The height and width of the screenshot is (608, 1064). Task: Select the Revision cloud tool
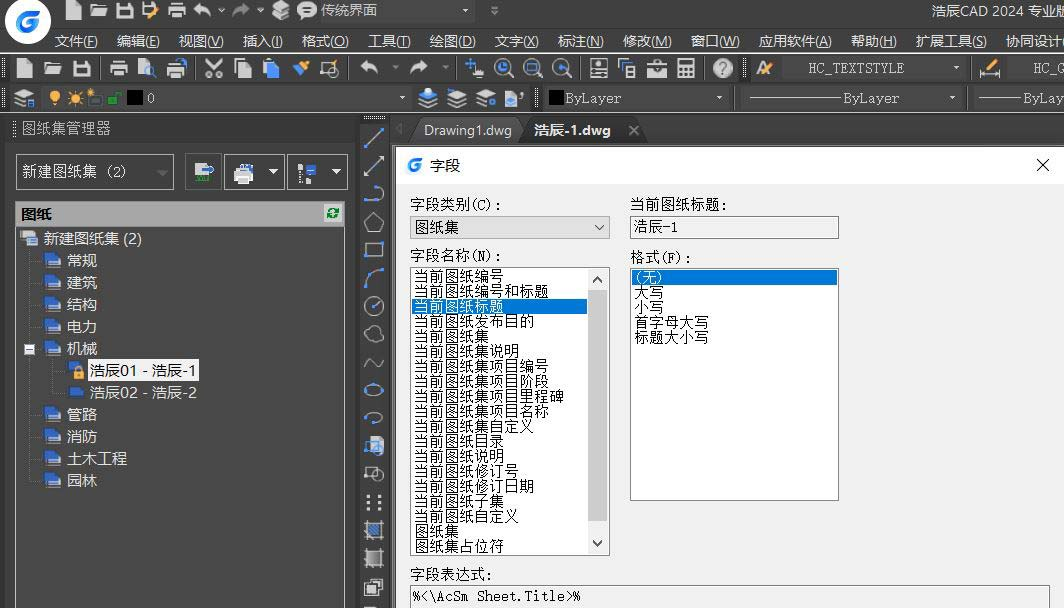[374, 334]
